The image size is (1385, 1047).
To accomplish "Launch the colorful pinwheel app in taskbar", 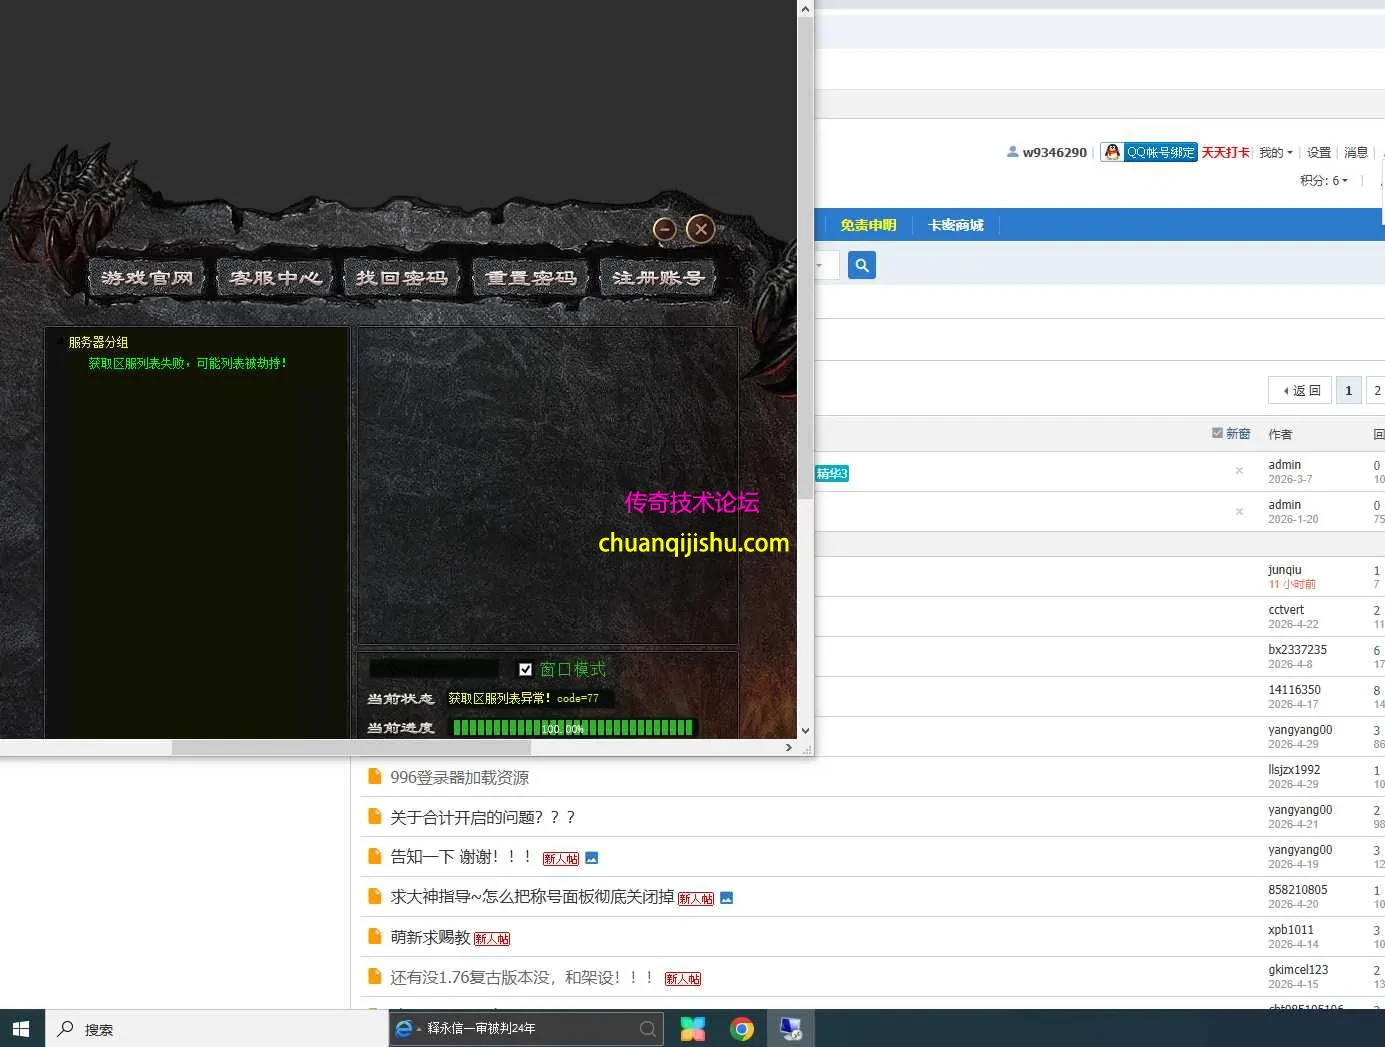I will coord(693,1028).
